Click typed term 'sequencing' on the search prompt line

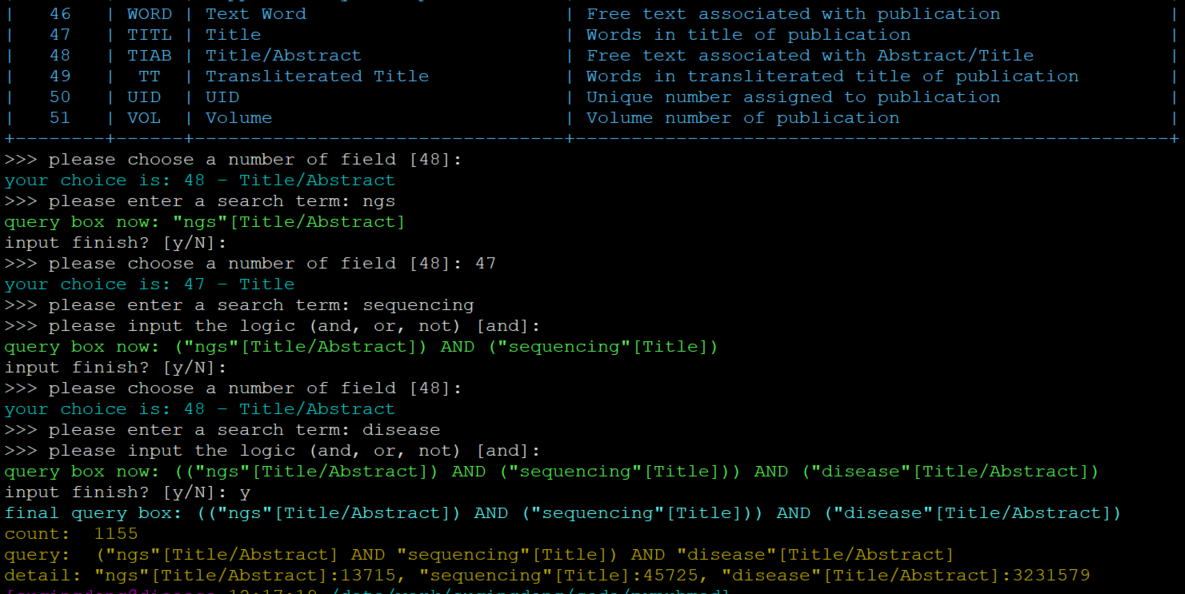coord(418,305)
